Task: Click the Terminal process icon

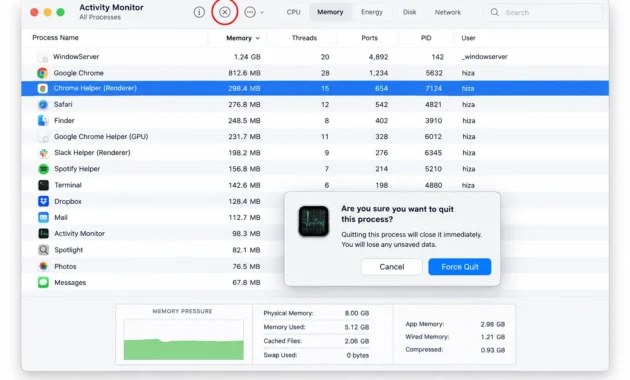Action: [43, 185]
